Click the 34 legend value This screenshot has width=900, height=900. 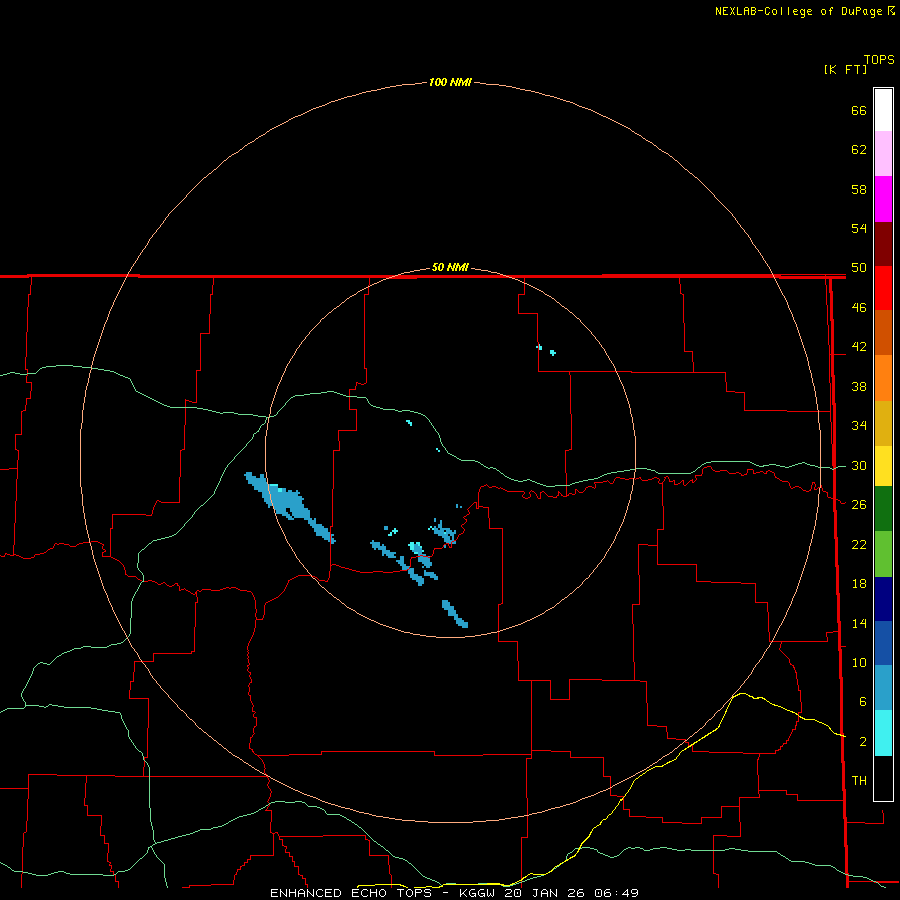click(x=859, y=426)
